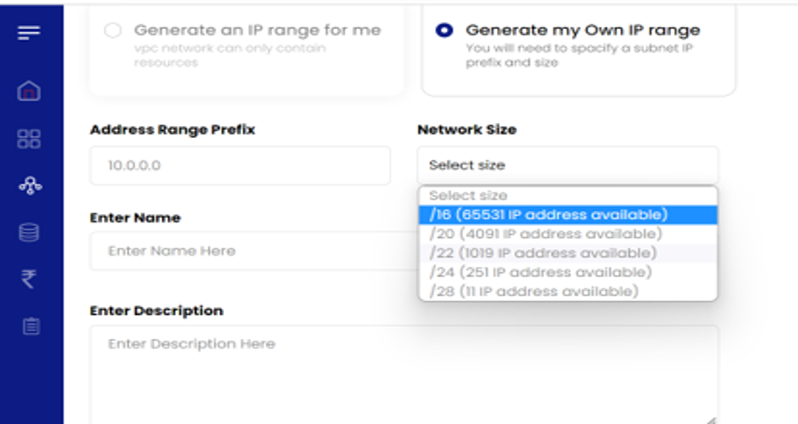Open the database storage sidebar icon

[x=30, y=233]
